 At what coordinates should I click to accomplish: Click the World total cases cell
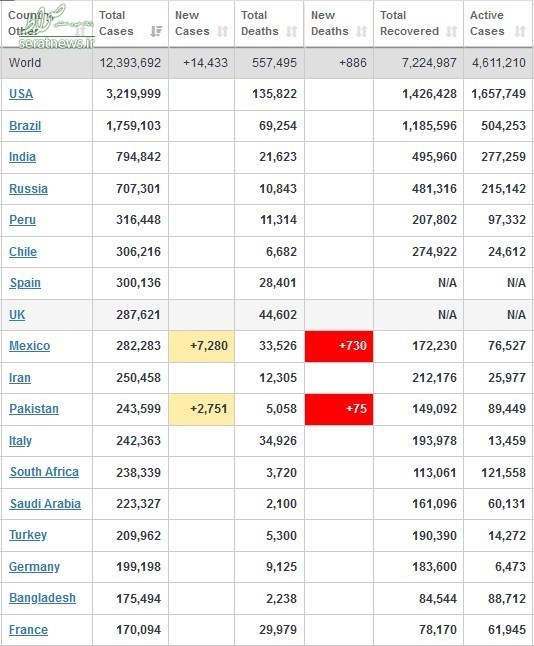click(x=130, y=63)
